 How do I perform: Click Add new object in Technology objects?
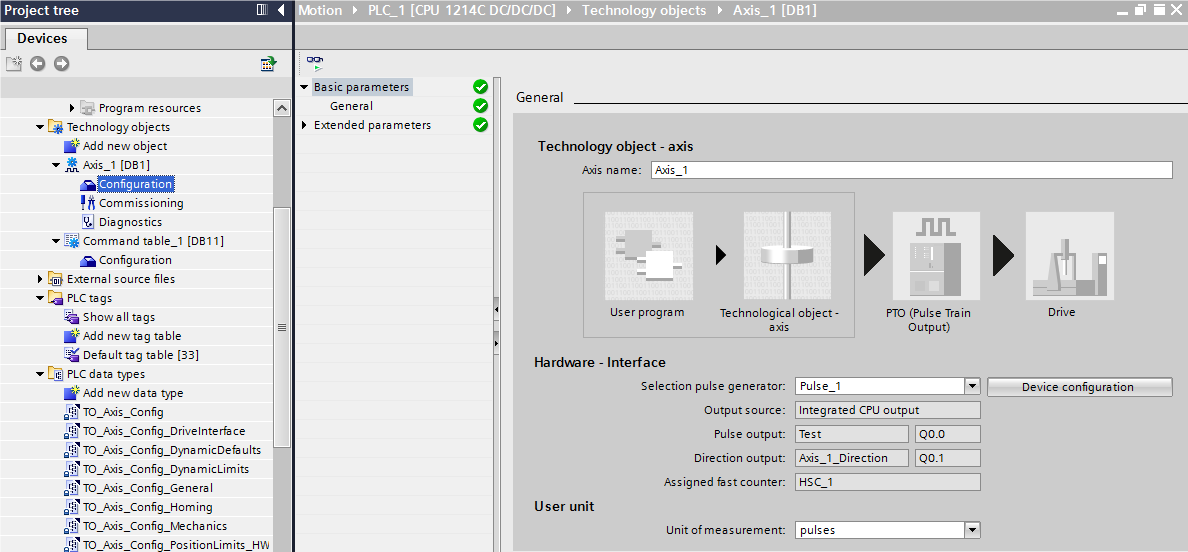coord(125,146)
